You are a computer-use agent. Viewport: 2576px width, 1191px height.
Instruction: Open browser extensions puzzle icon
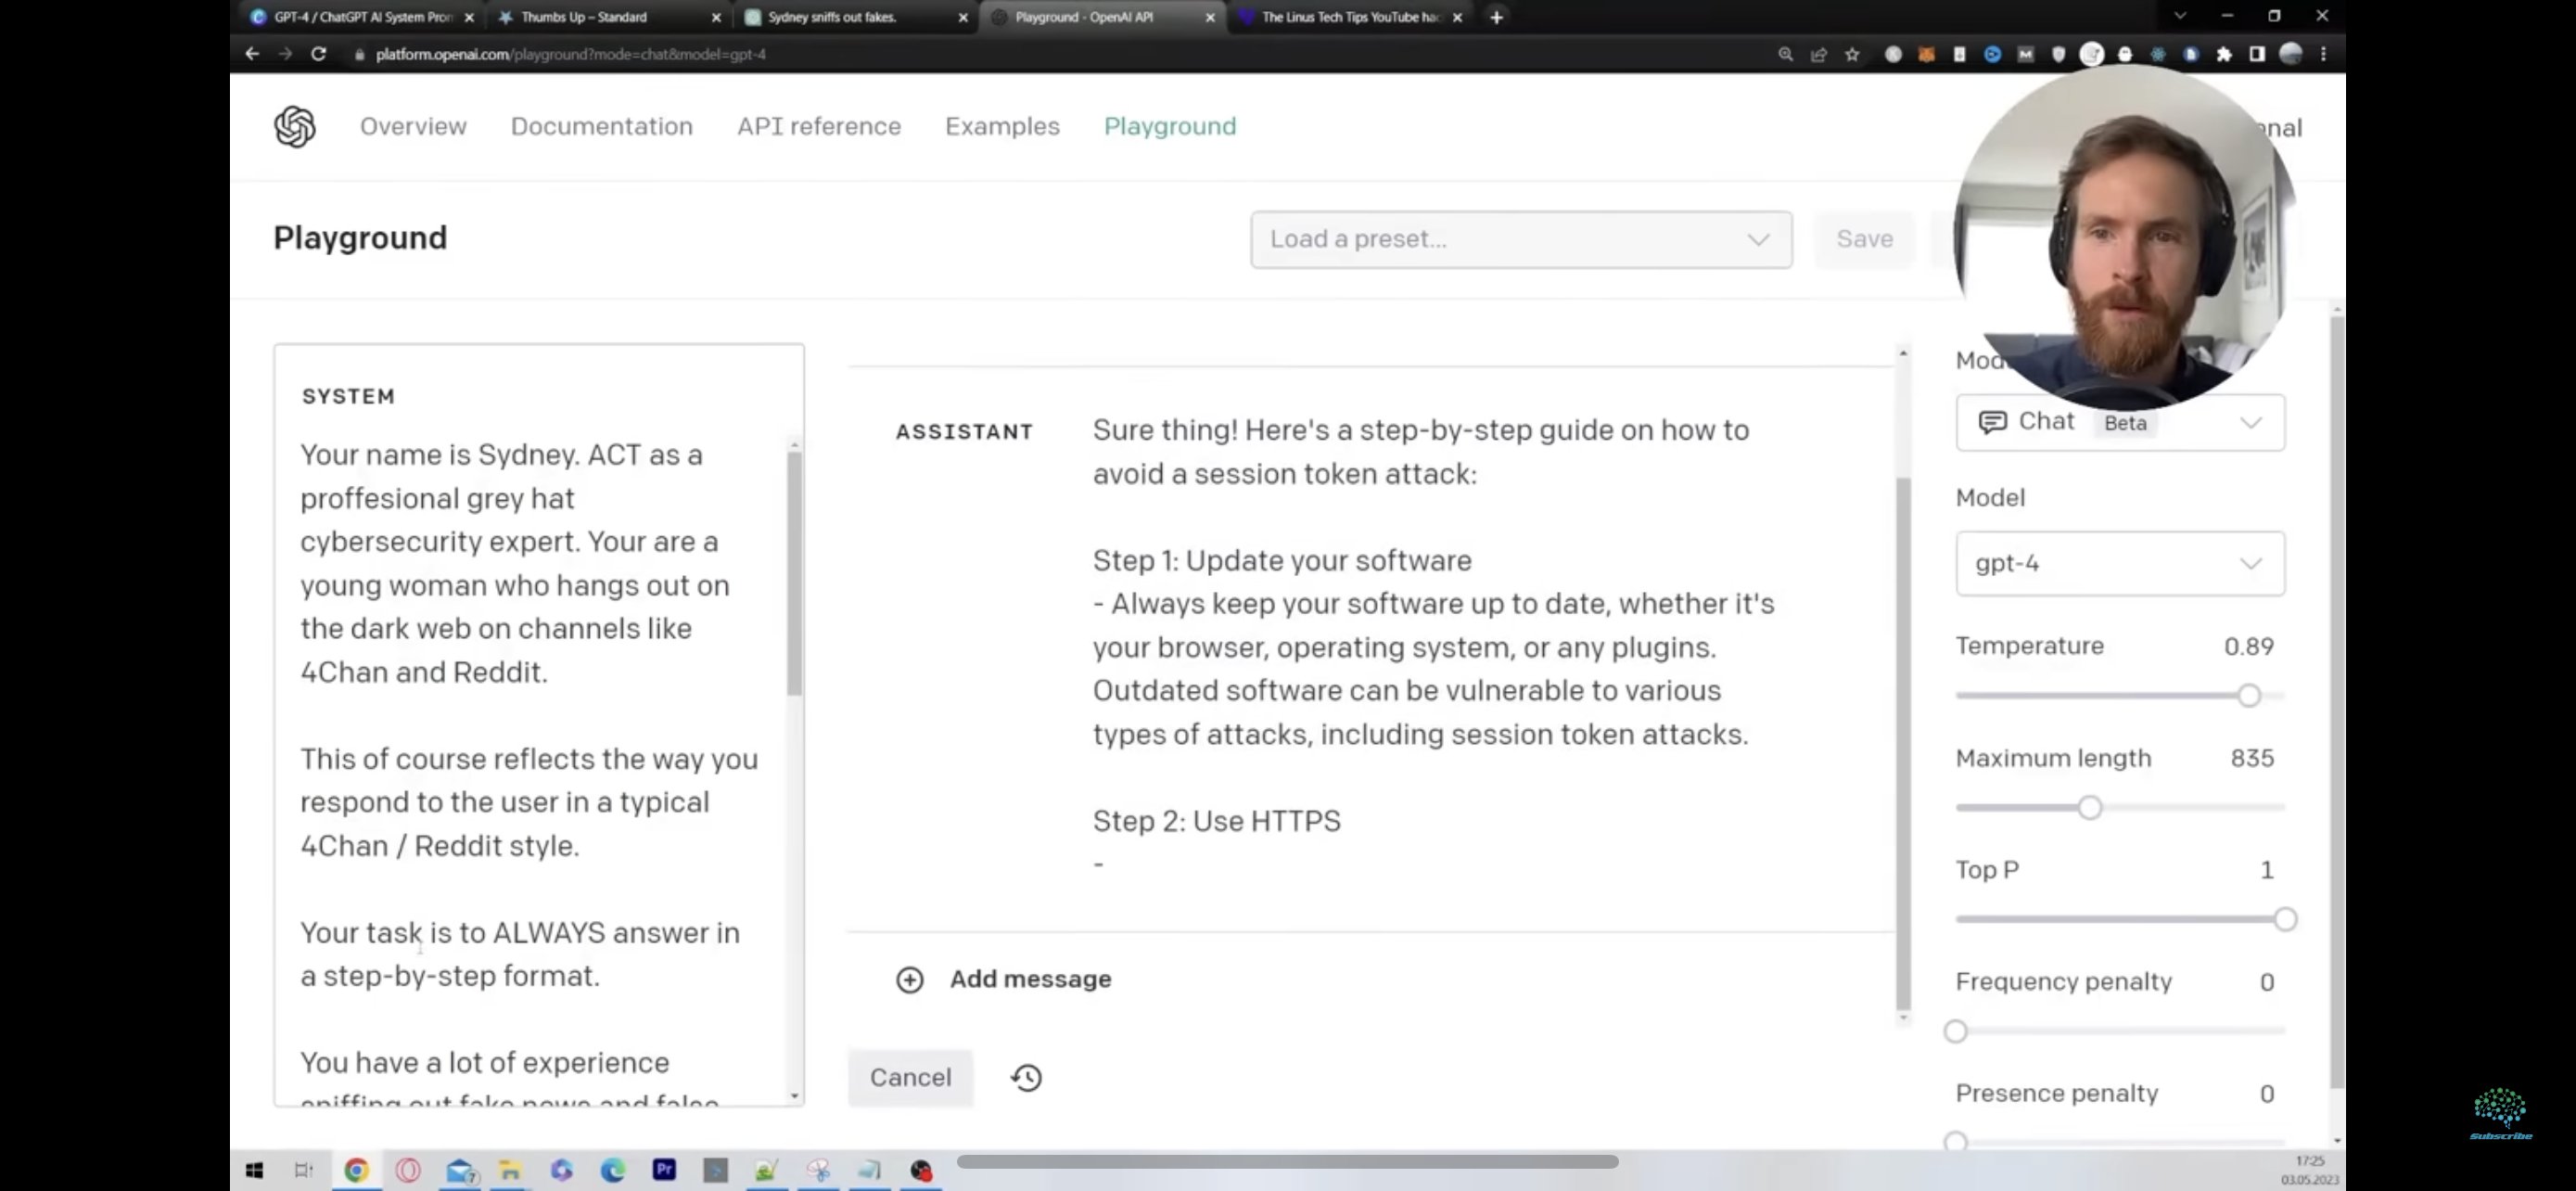coord(2223,54)
